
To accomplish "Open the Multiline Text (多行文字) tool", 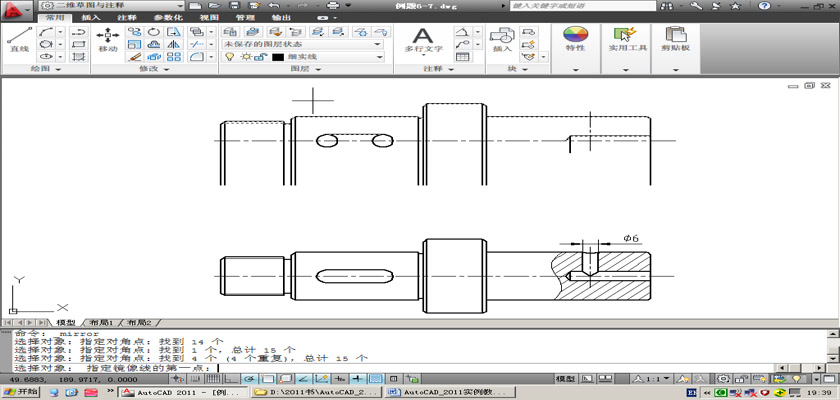I will tap(422, 38).
